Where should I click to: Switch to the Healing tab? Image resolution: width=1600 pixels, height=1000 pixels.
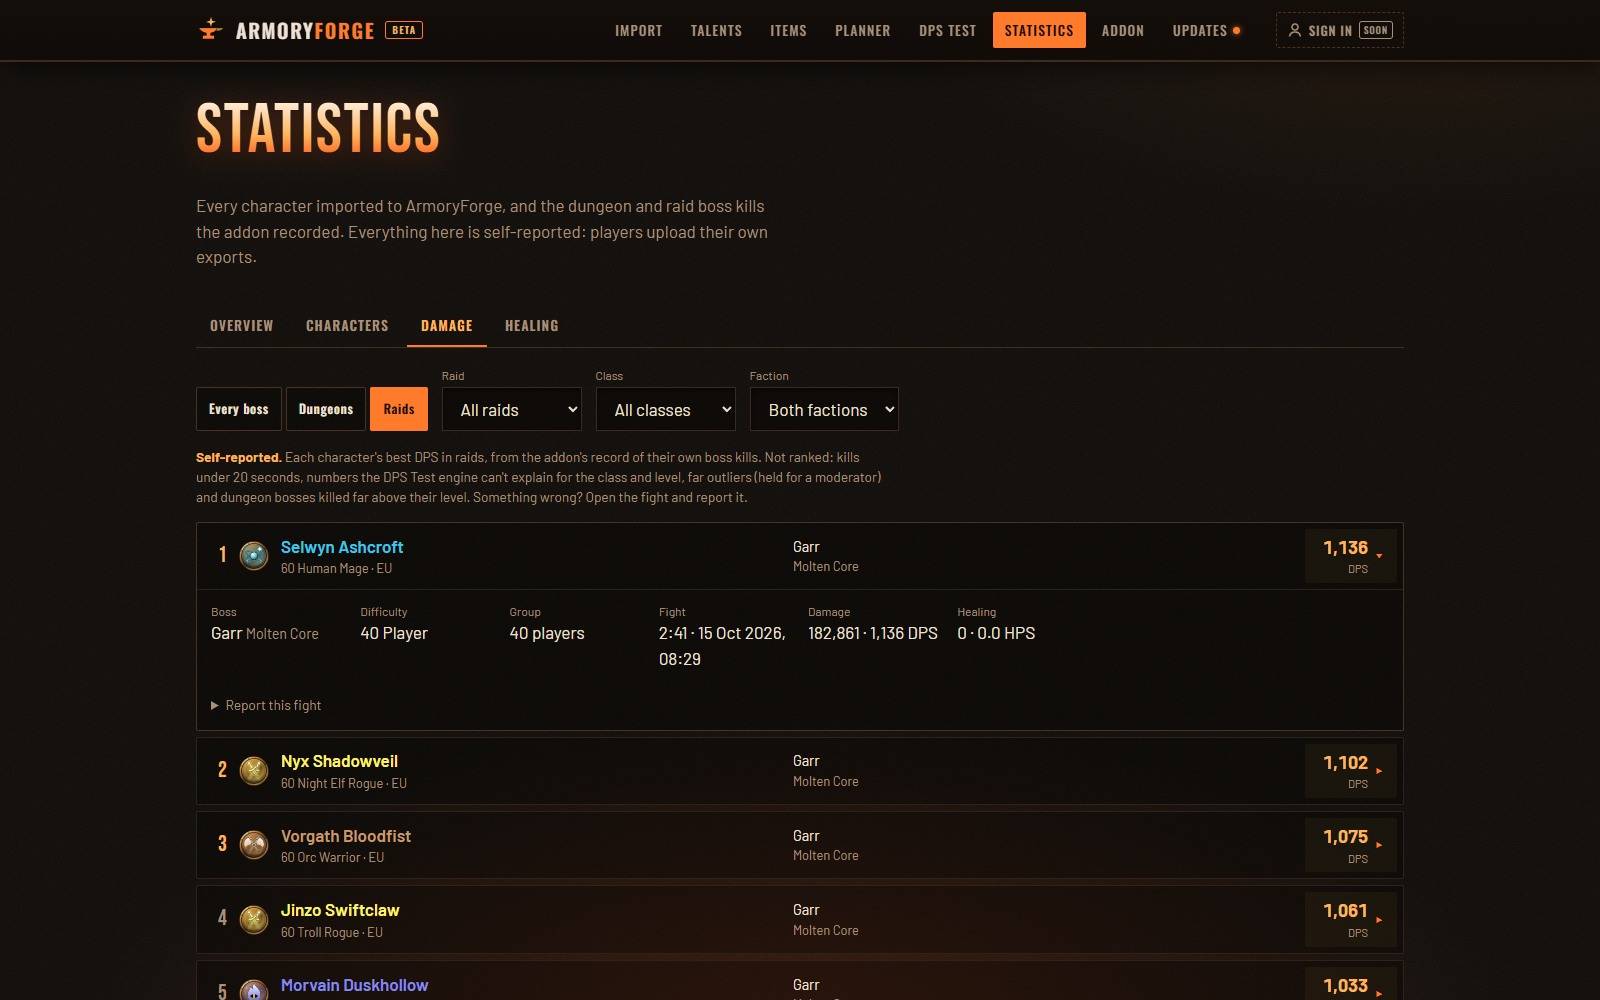point(532,326)
